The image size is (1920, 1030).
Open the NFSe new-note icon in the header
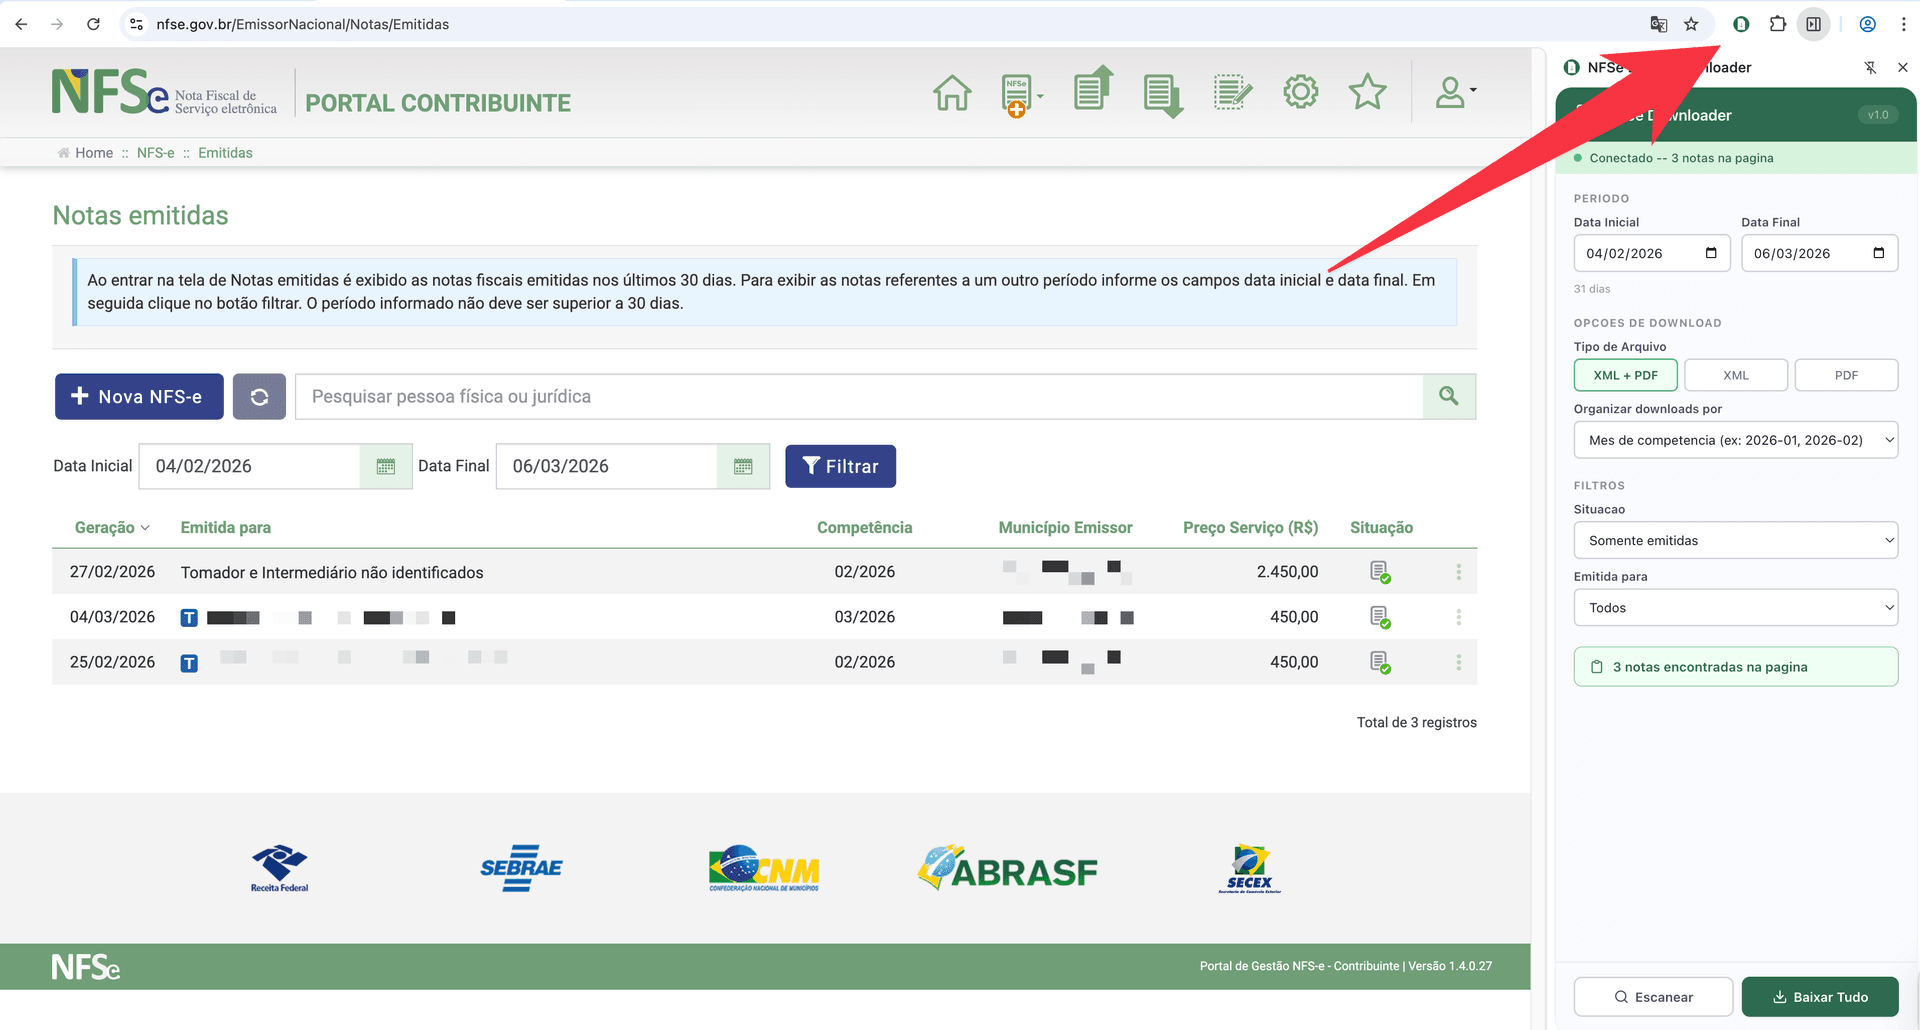coord(1016,92)
